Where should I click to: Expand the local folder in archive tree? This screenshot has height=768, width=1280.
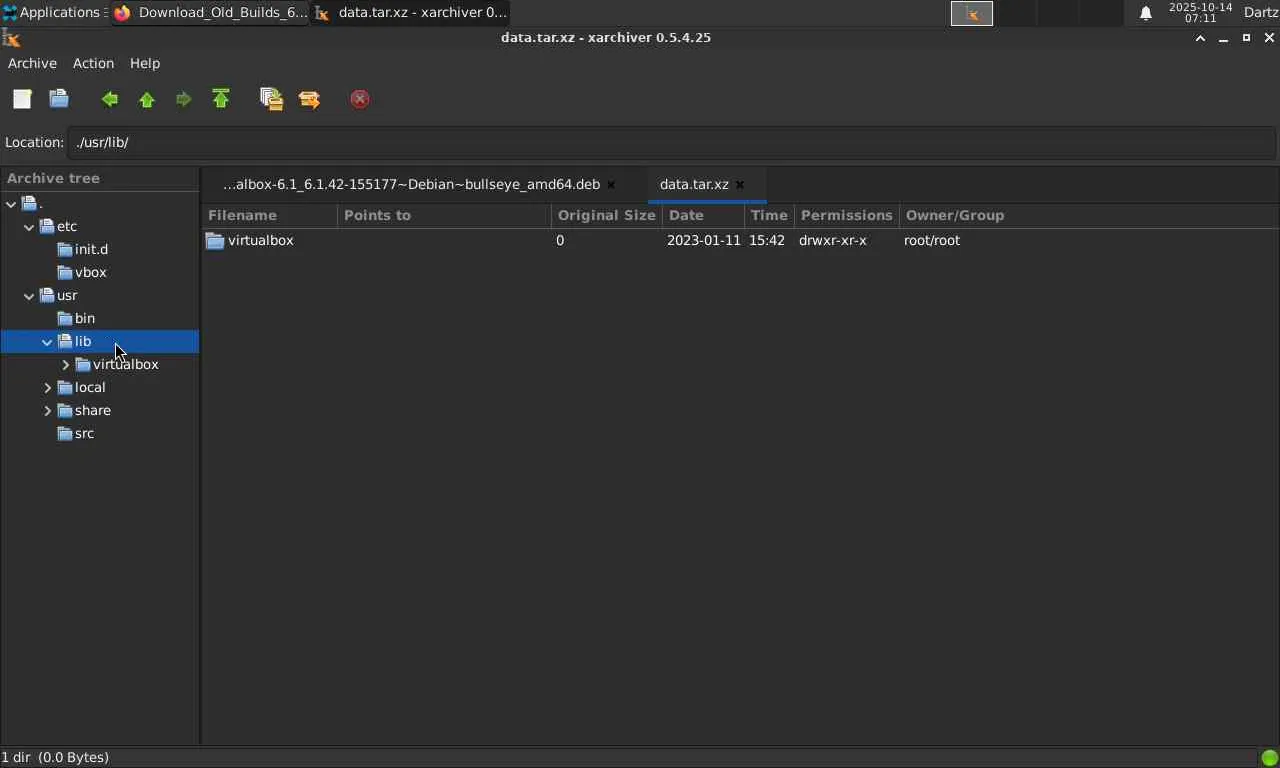tap(47, 388)
